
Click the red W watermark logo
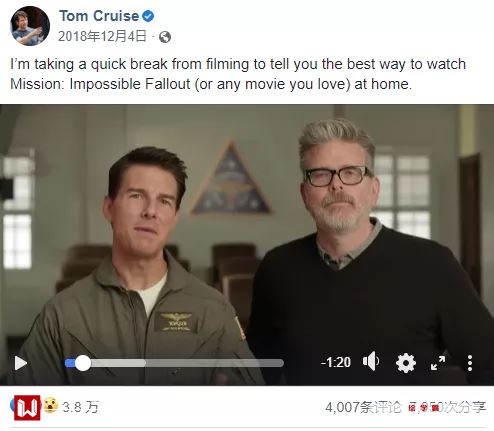coord(27,408)
